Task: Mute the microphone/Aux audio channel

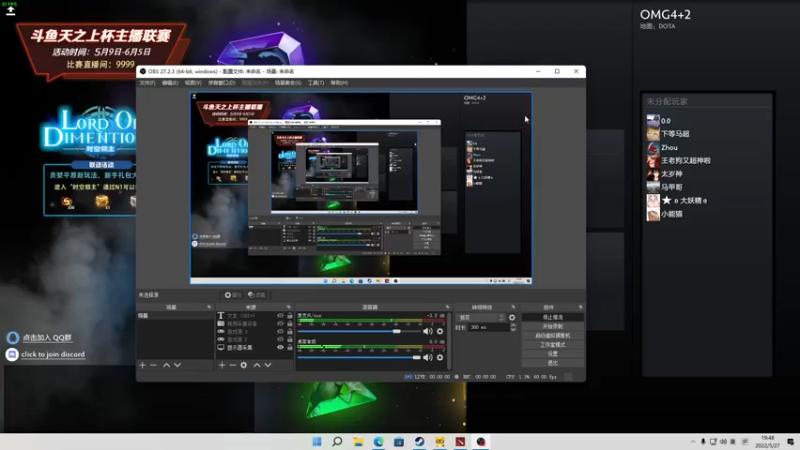Action: [x=428, y=331]
